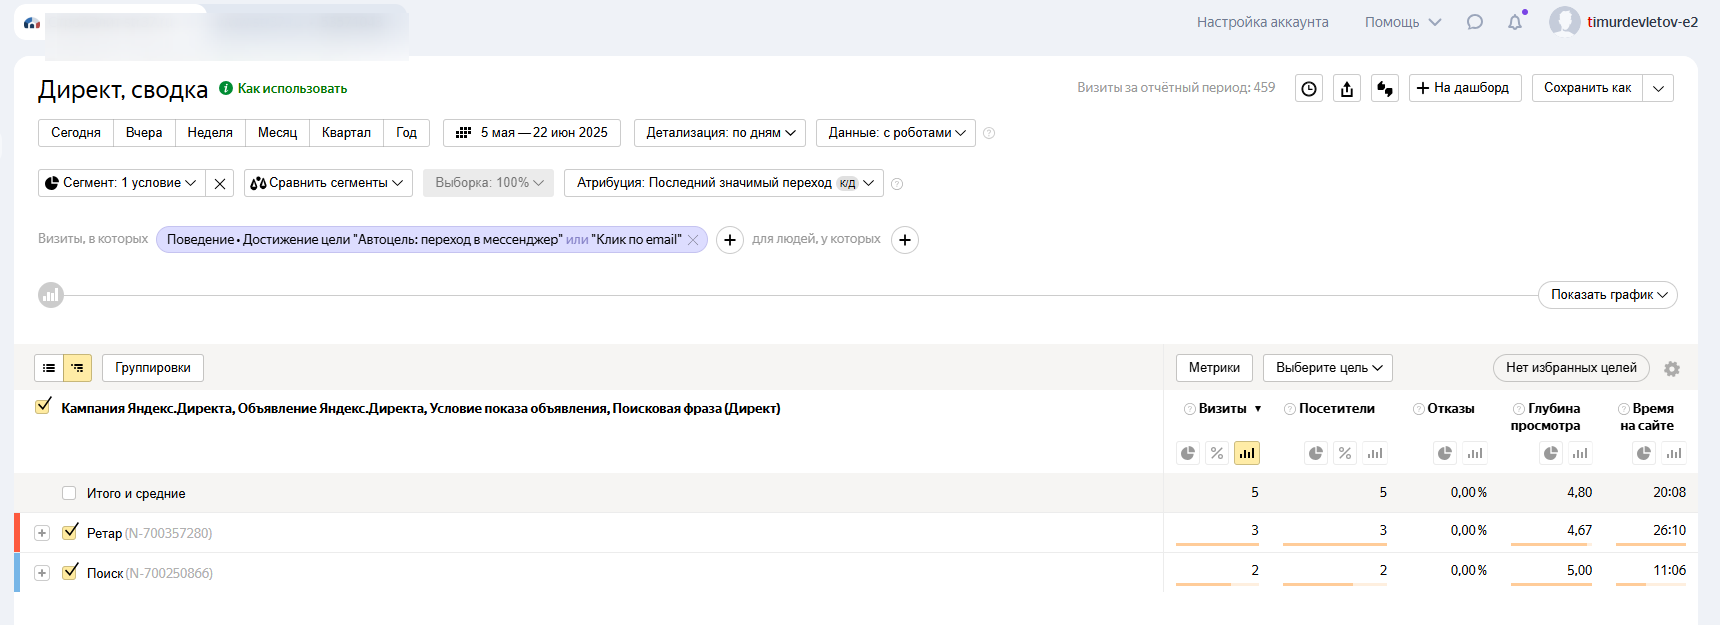This screenshot has height=625, width=1720.
Task: Show Посетители as bar values
Action: [x=1375, y=453]
